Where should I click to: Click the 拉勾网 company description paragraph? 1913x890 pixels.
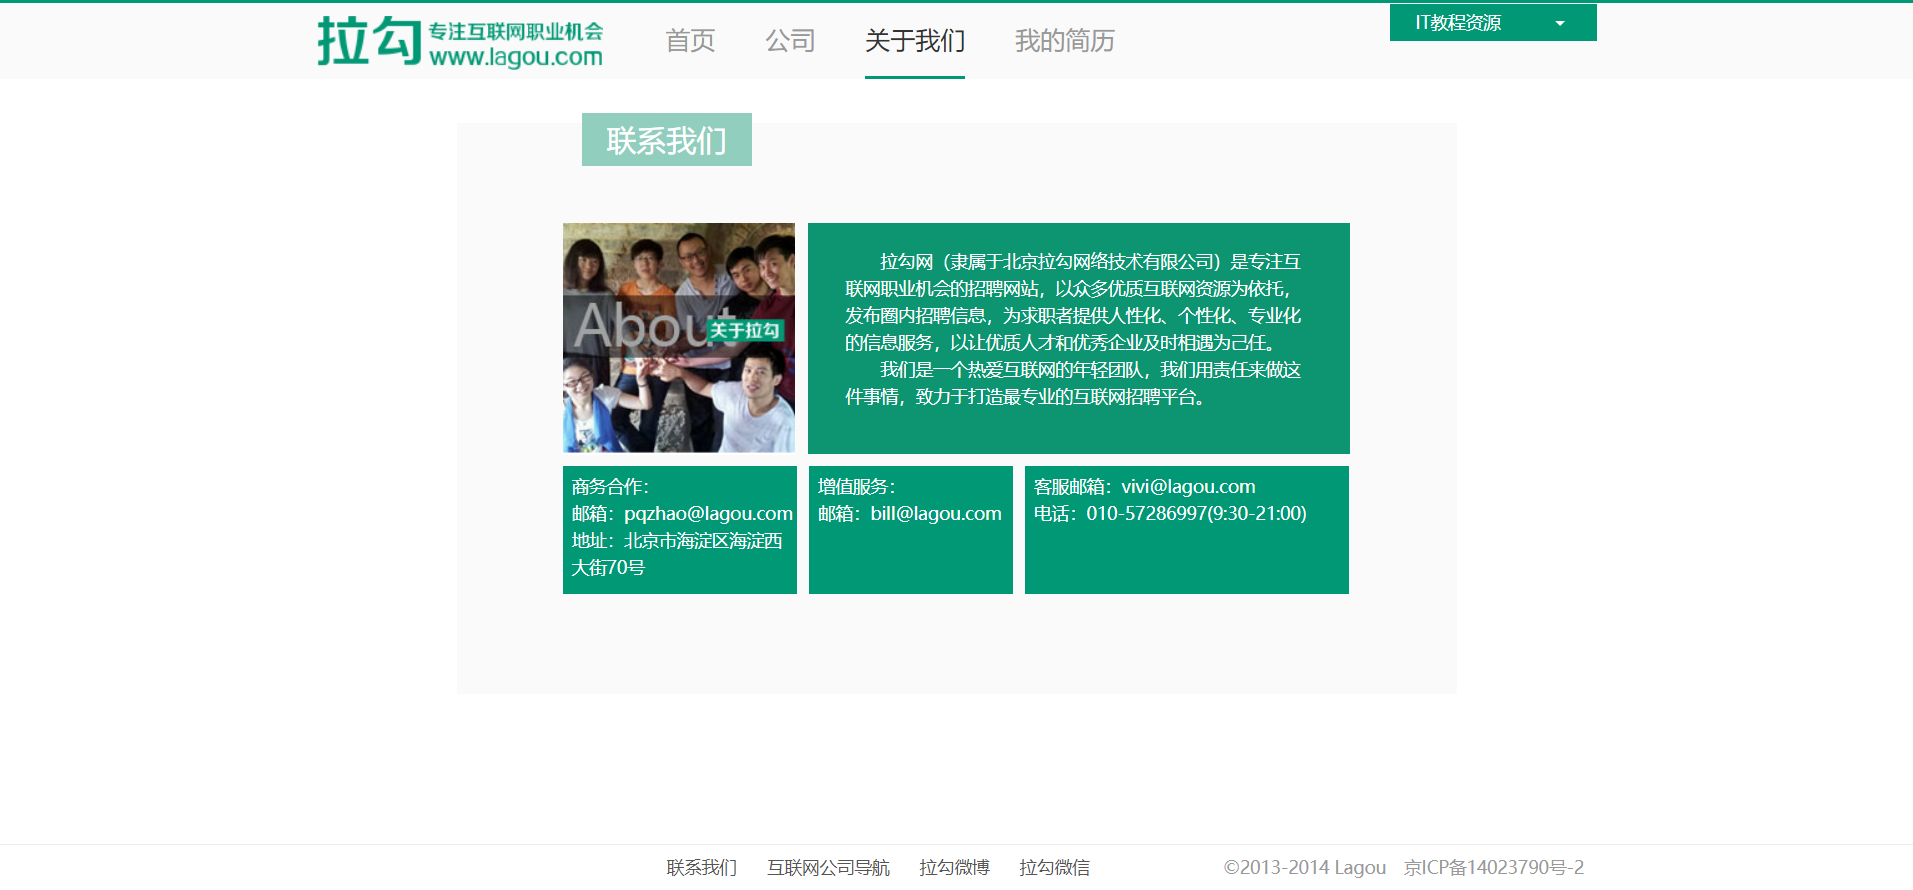(x=1073, y=302)
